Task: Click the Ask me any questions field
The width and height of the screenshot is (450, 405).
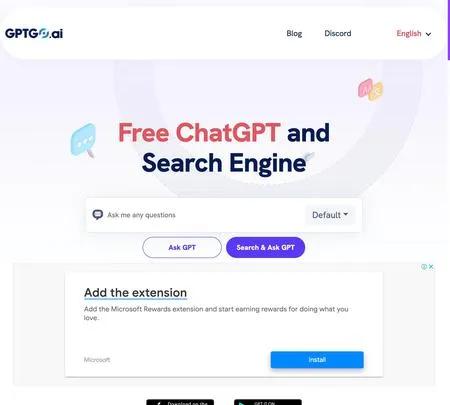Action: 205,215
